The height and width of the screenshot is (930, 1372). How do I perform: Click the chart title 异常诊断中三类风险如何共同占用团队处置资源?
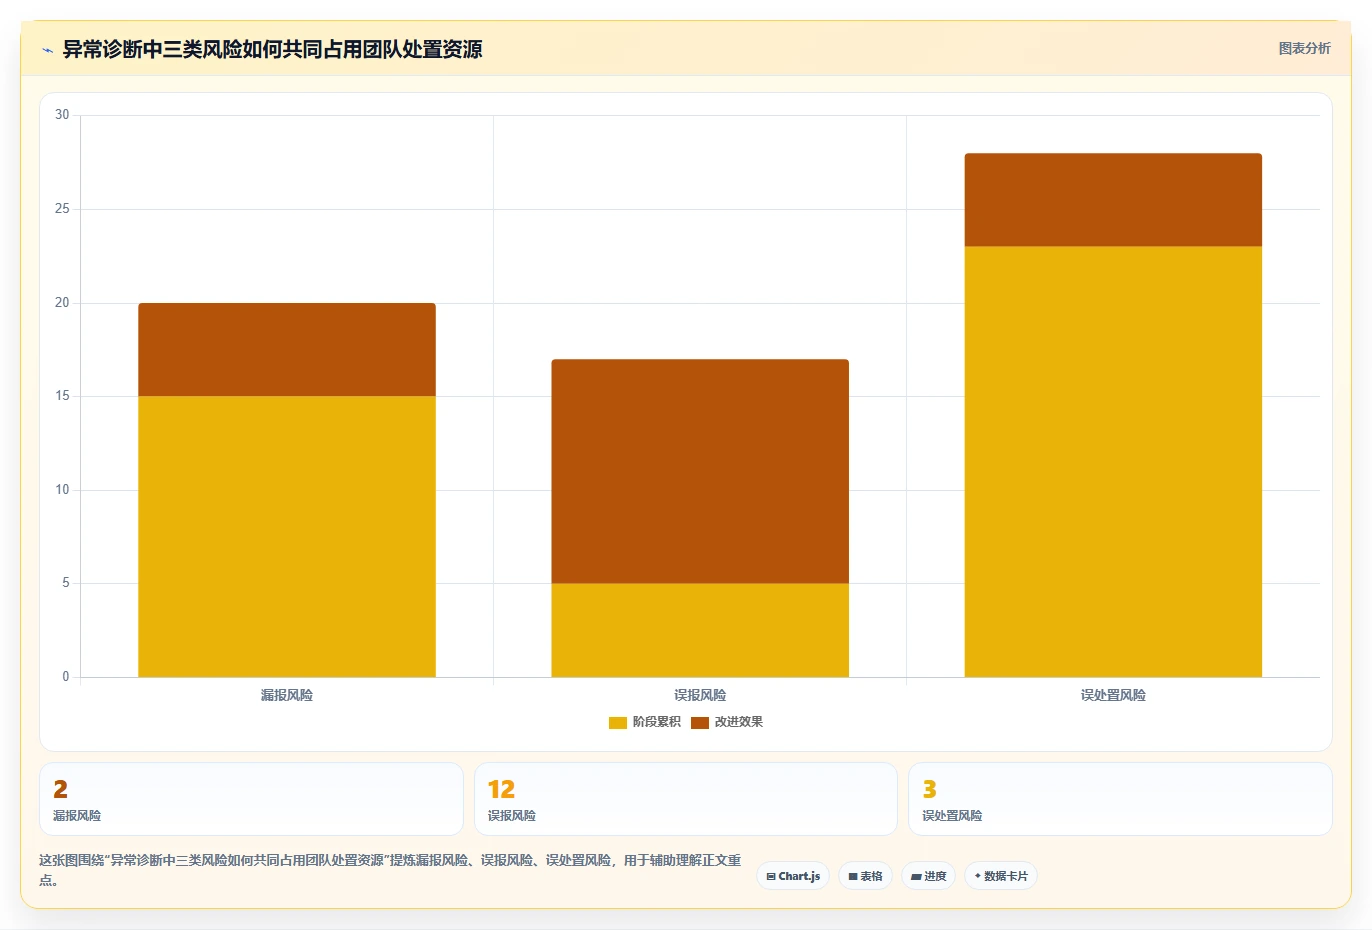(272, 49)
